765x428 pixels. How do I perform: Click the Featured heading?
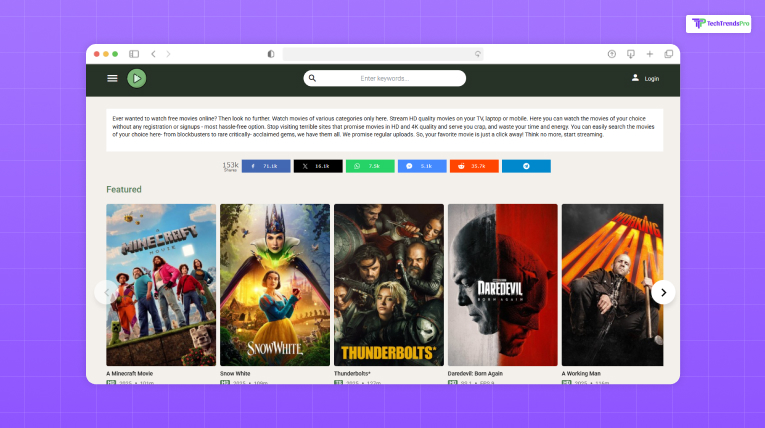coord(124,189)
